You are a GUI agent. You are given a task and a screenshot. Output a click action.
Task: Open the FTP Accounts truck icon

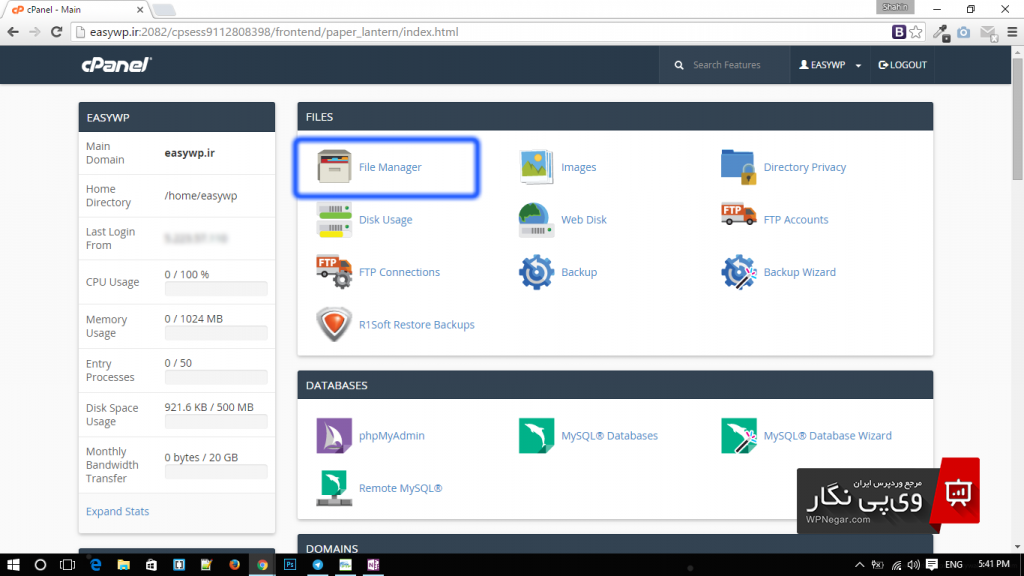click(739, 215)
